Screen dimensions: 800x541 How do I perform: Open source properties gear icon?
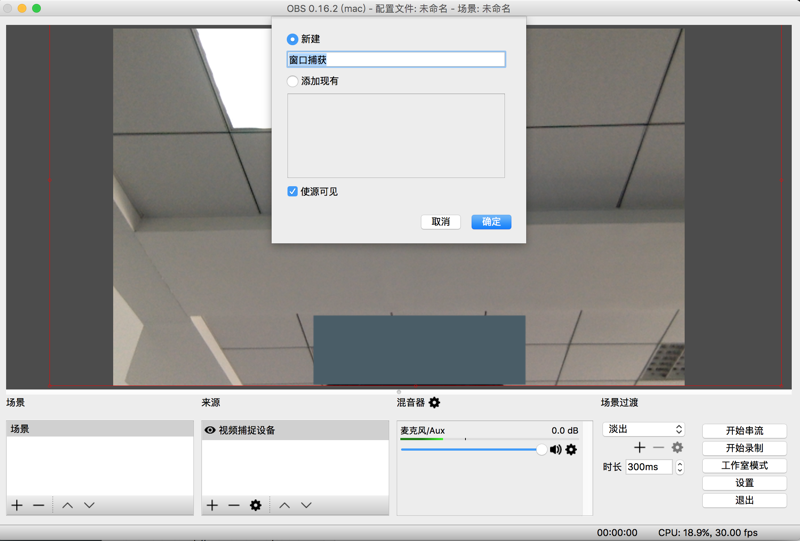point(256,505)
